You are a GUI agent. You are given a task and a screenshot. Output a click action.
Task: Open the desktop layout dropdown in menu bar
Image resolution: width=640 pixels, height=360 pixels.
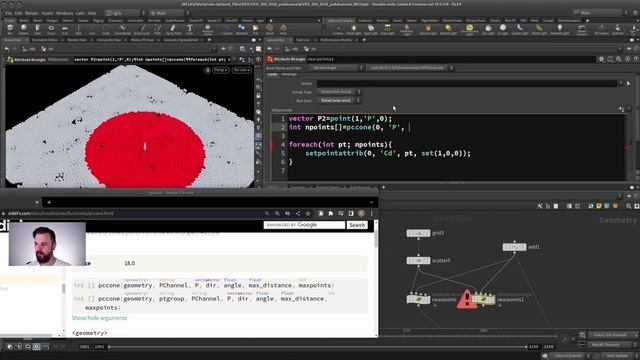coord(125,13)
